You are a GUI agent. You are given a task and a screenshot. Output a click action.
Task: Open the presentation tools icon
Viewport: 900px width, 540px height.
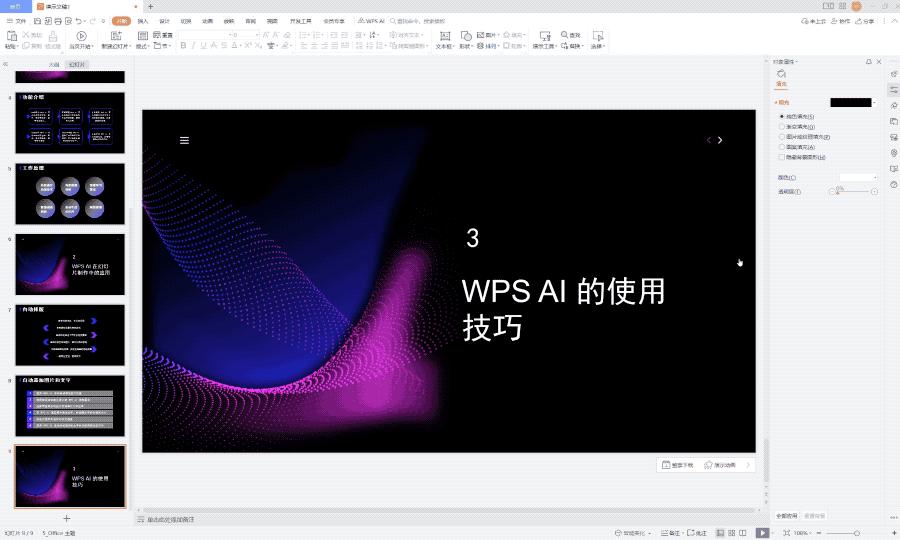(x=545, y=36)
